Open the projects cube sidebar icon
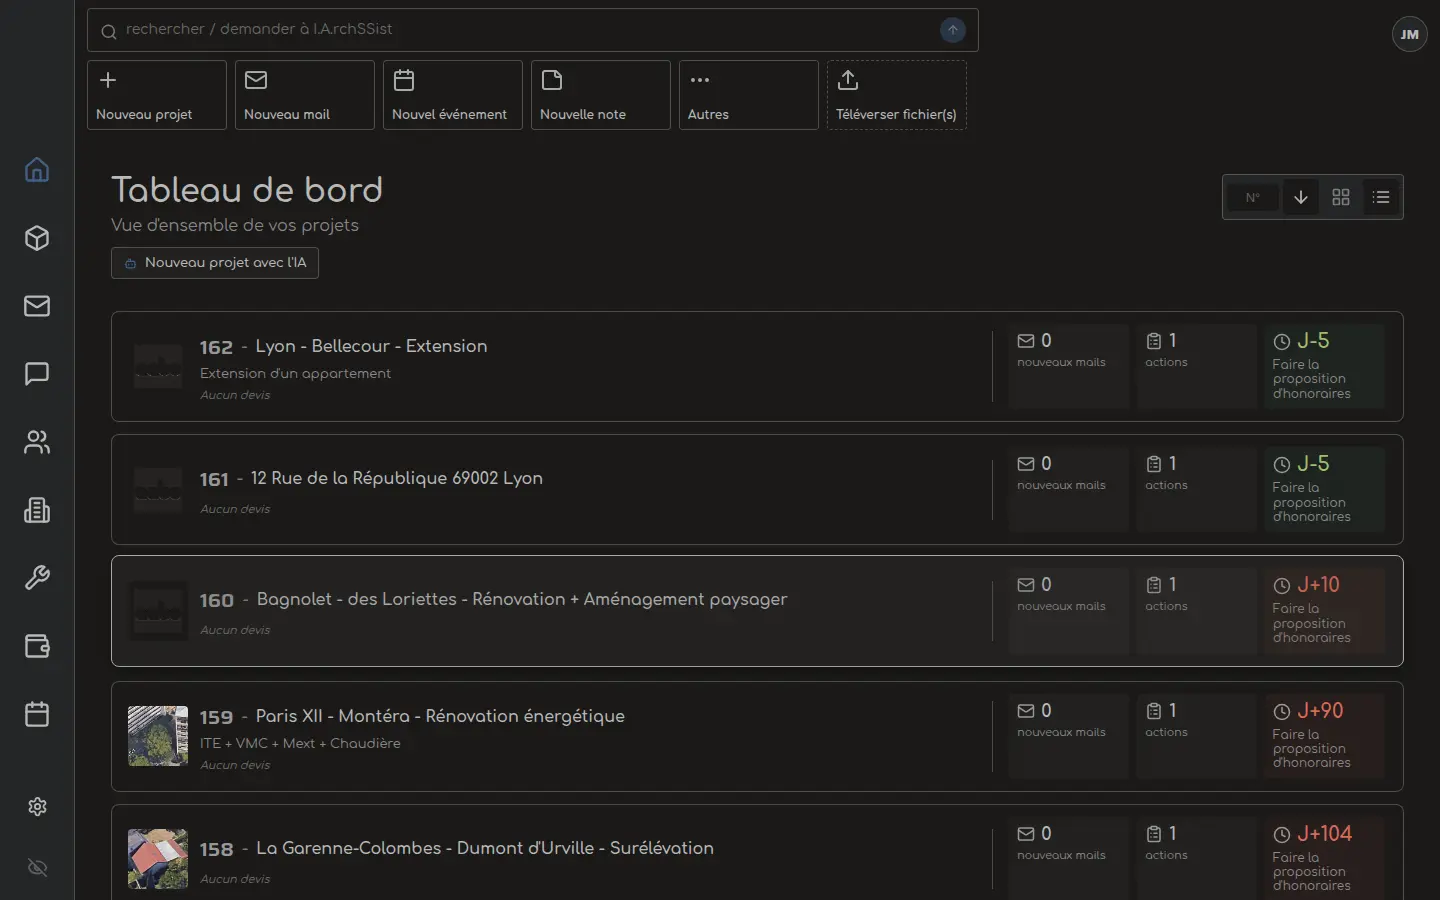 [37, 238]
